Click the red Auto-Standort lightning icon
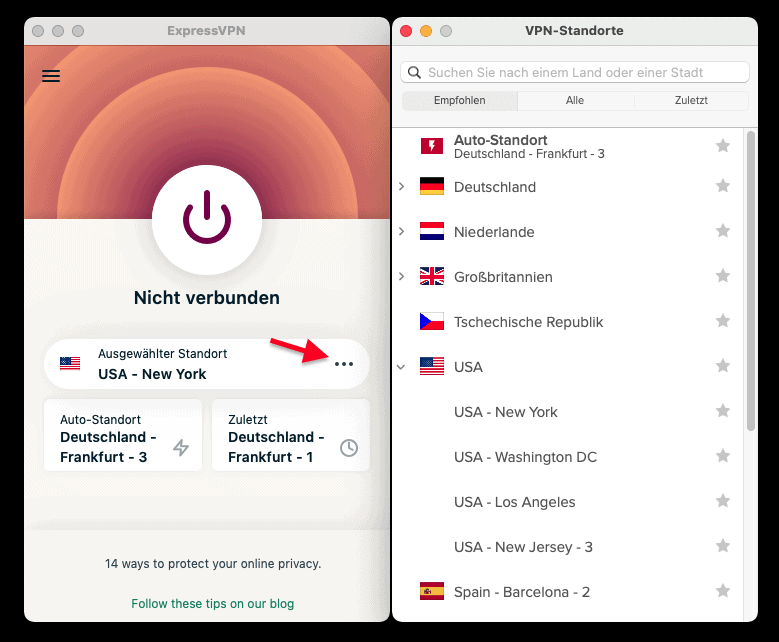The height and width of the screenshot is (642, 779). [432, 146]
